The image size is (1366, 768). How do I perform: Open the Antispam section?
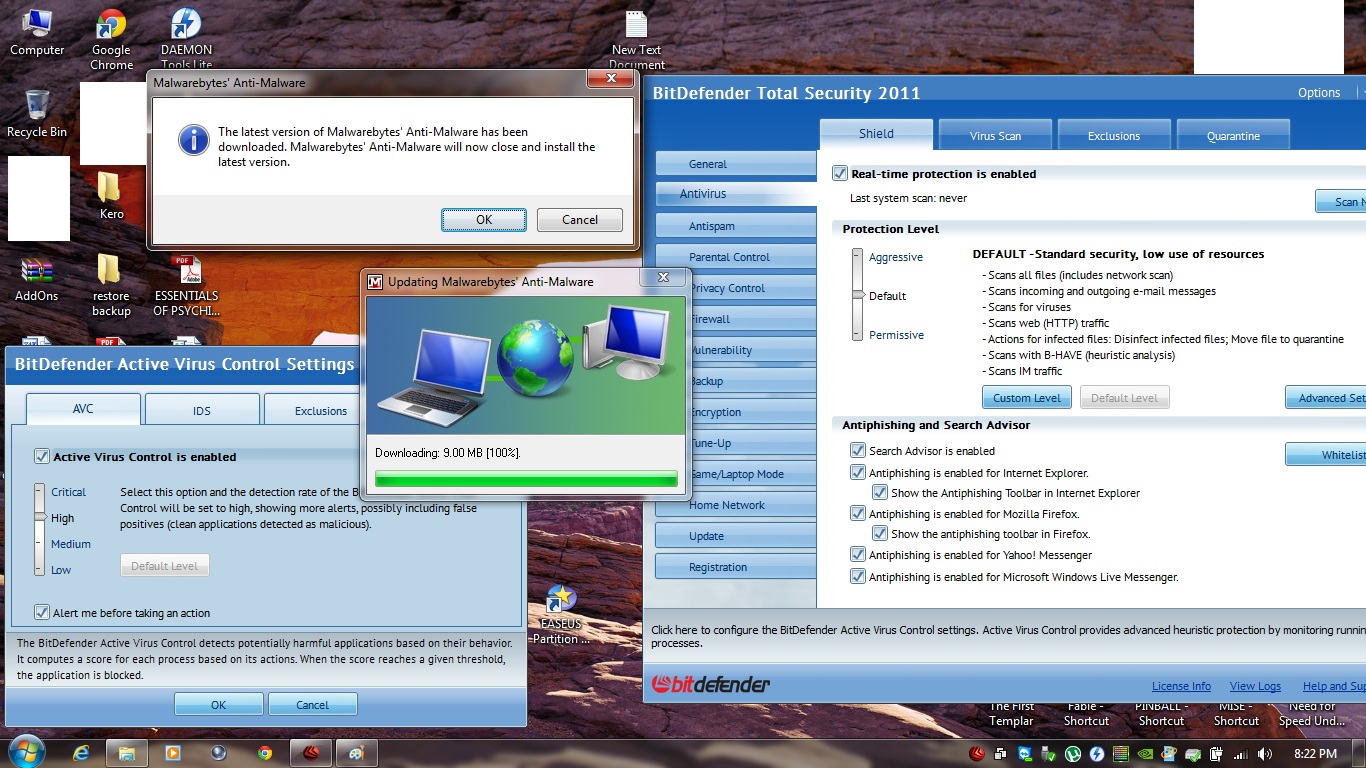[x=736, y=226]
